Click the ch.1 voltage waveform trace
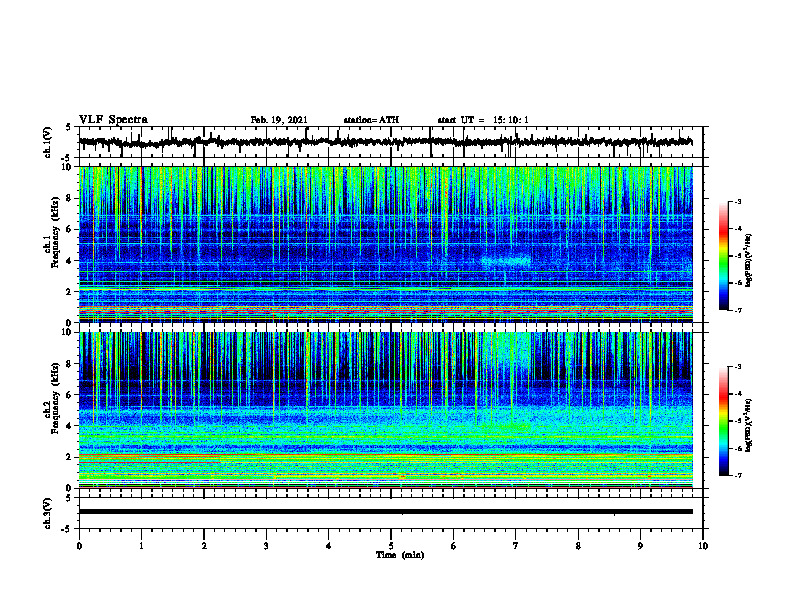This screenshot has height=612, width=792. (385, 142)
